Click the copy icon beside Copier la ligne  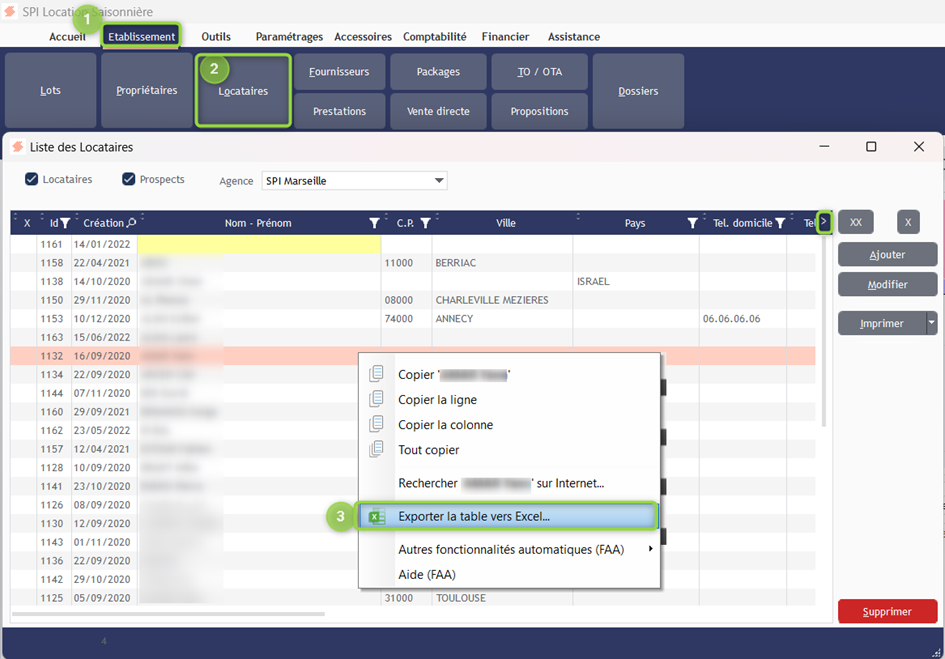376,399
